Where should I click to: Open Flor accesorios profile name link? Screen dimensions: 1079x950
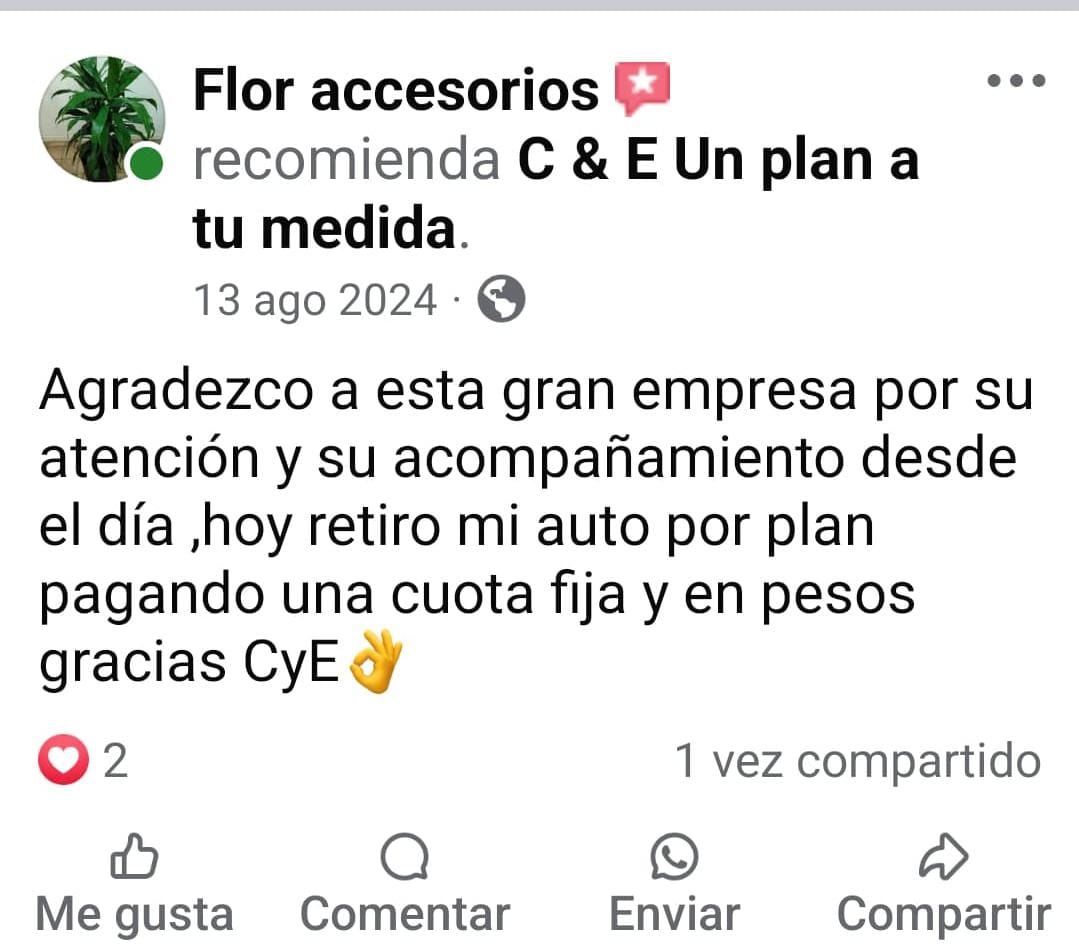396,90
